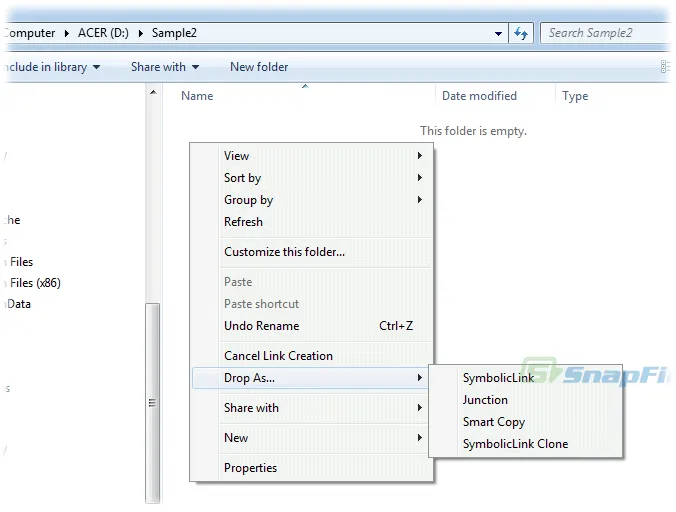Choose Customize this folder...

point(311,252)
